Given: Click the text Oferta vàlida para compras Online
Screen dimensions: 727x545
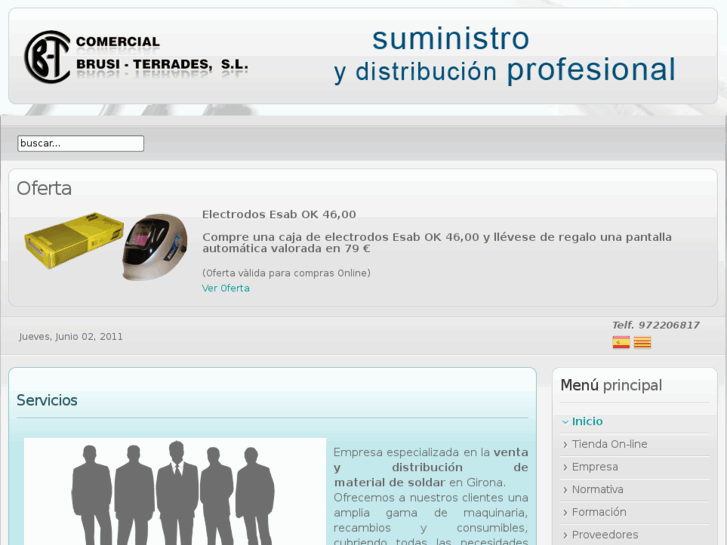Looking at the screenshot, I should pyautogui.click(x=286, y=273).
